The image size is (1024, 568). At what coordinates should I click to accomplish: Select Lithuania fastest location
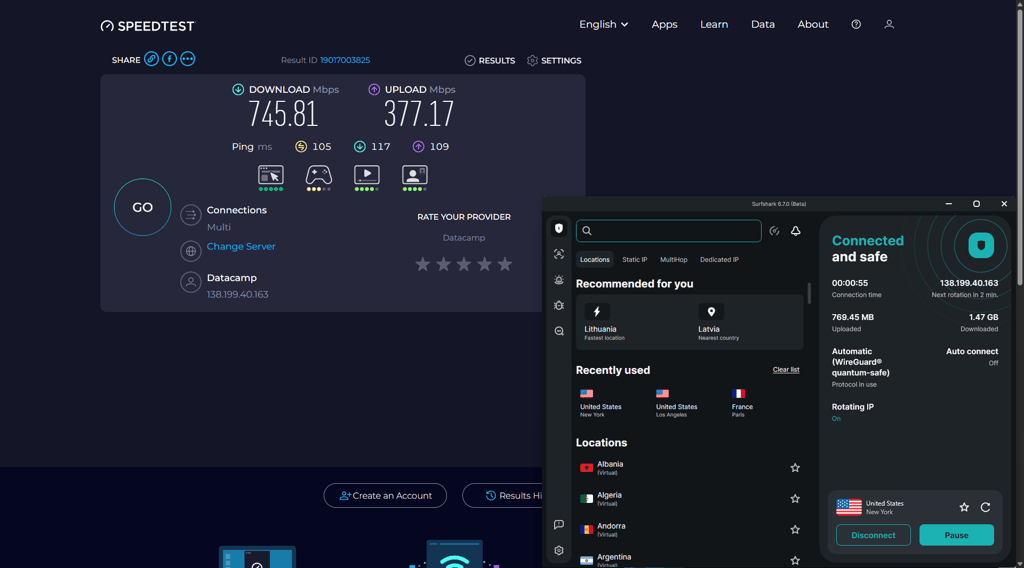[604, 322]
